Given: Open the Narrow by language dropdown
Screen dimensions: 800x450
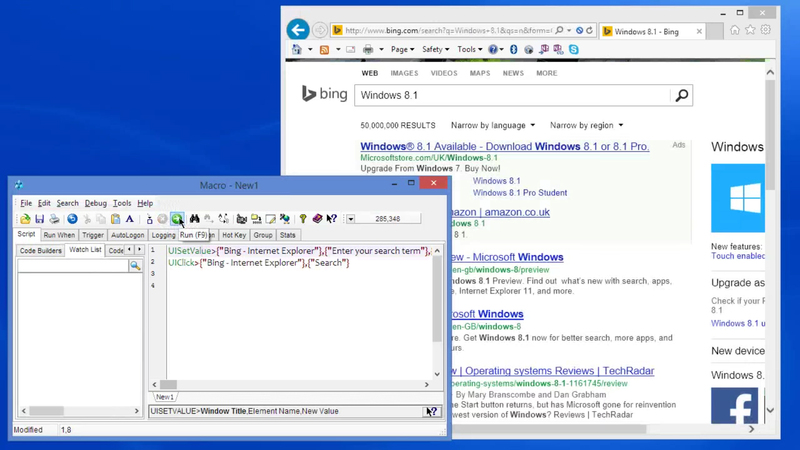Looking at the screenshot, I should 493,126.
